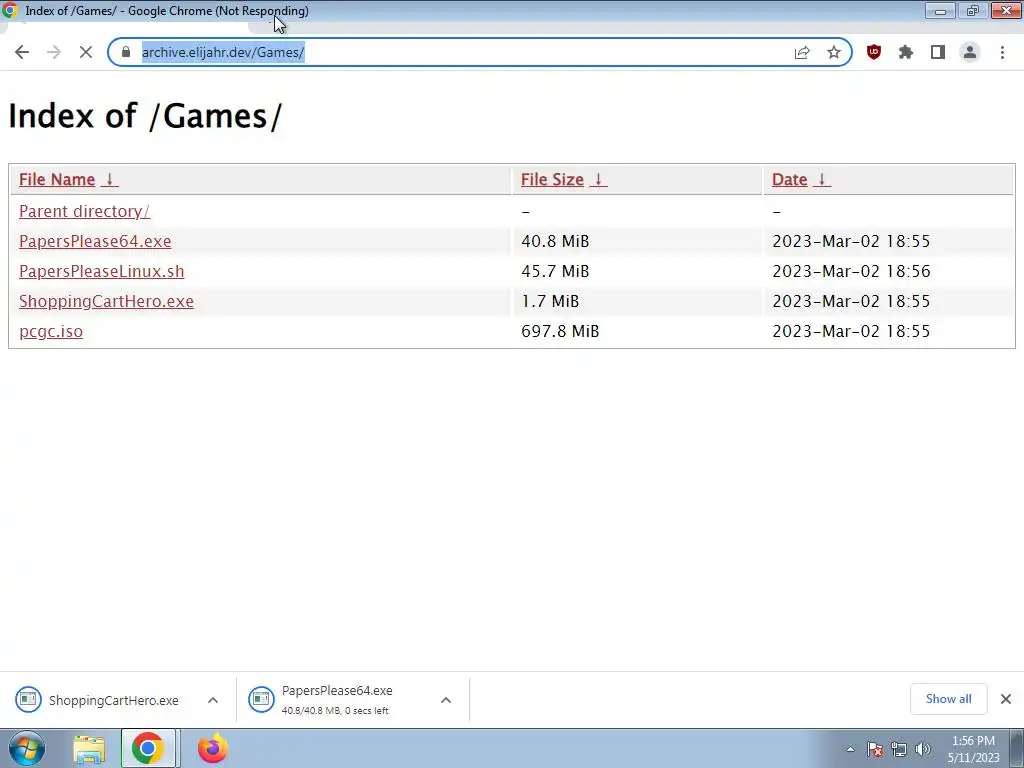Viewport: 1024px width, 768px height.
Task: Show hidden tray icons
Action: (x=850, y=749)
